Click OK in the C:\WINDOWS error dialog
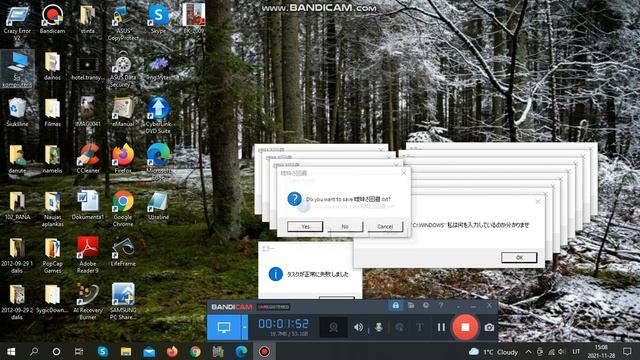Screen dimensions: 640x360 click(519, 258)
